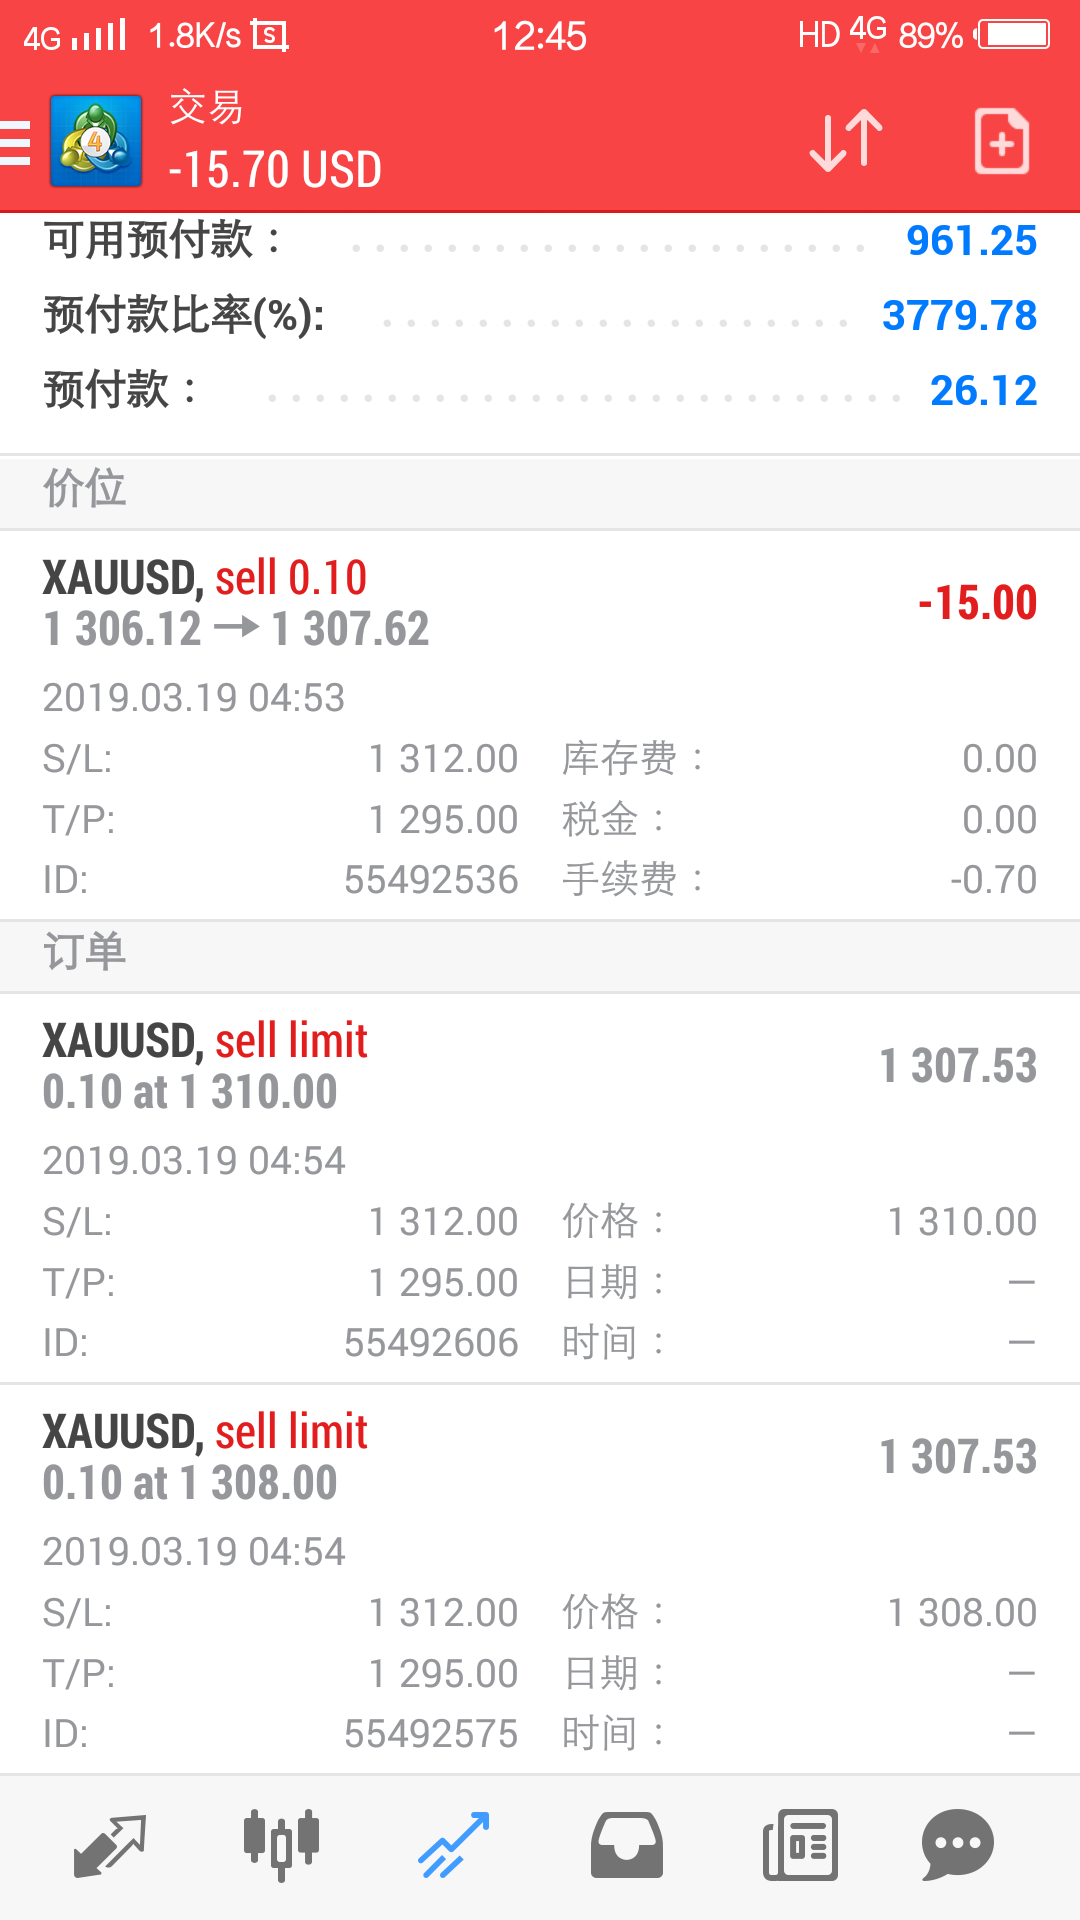This screenshot has width=1080, height=1920.
Task: Open the News tab icon
Action: tap(800, 1845)
